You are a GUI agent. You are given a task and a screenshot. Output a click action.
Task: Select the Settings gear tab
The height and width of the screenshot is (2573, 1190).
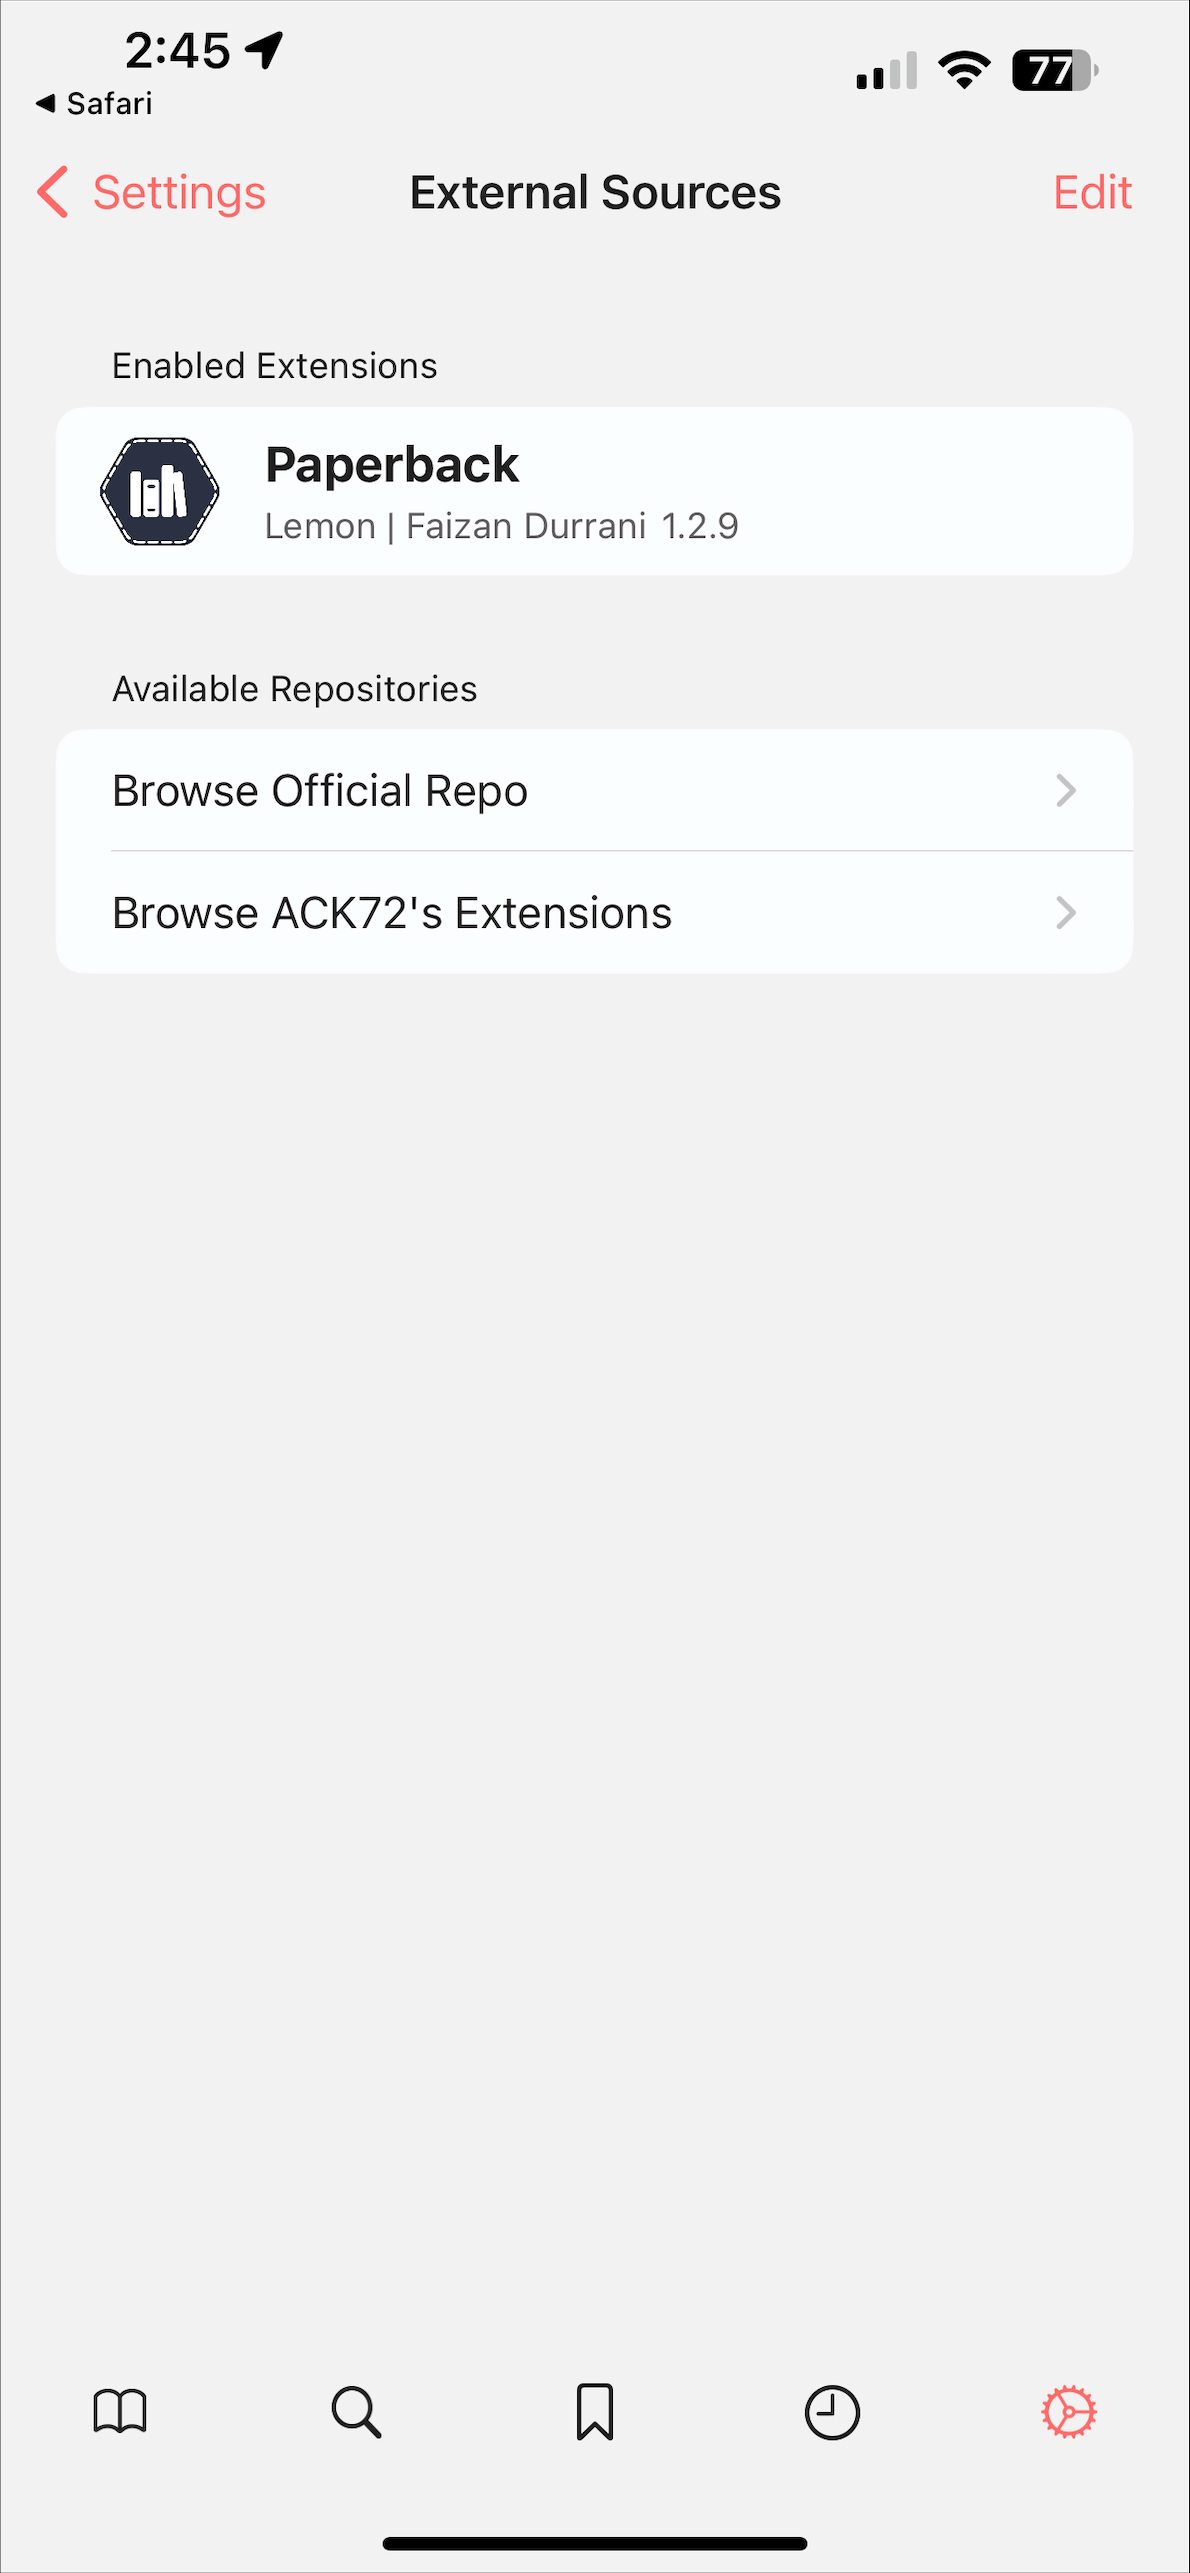click(1069, 2412)
